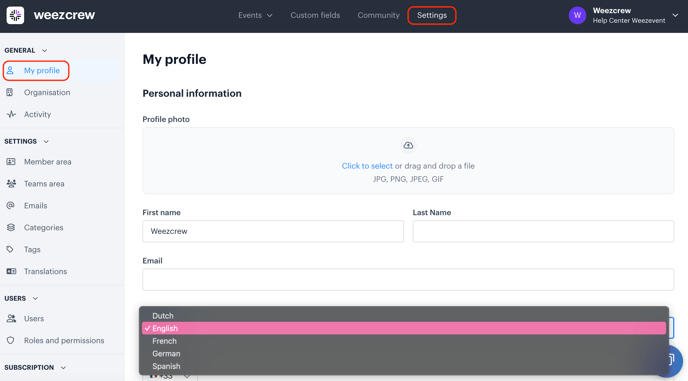Expand the Weezcrew account menu chevron

pos(675,15)
